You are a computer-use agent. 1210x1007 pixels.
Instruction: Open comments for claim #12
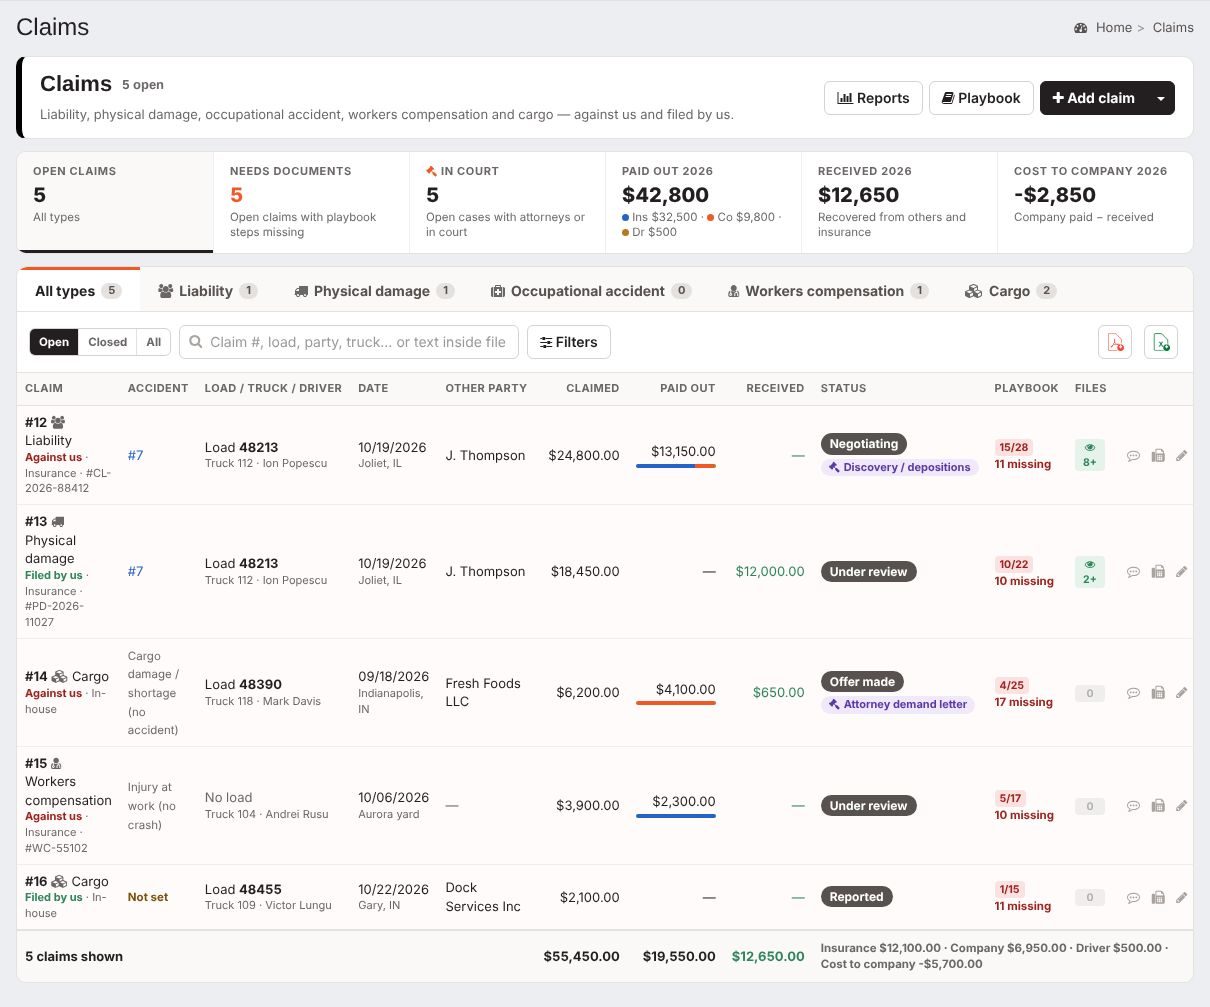click(1133, 456)
